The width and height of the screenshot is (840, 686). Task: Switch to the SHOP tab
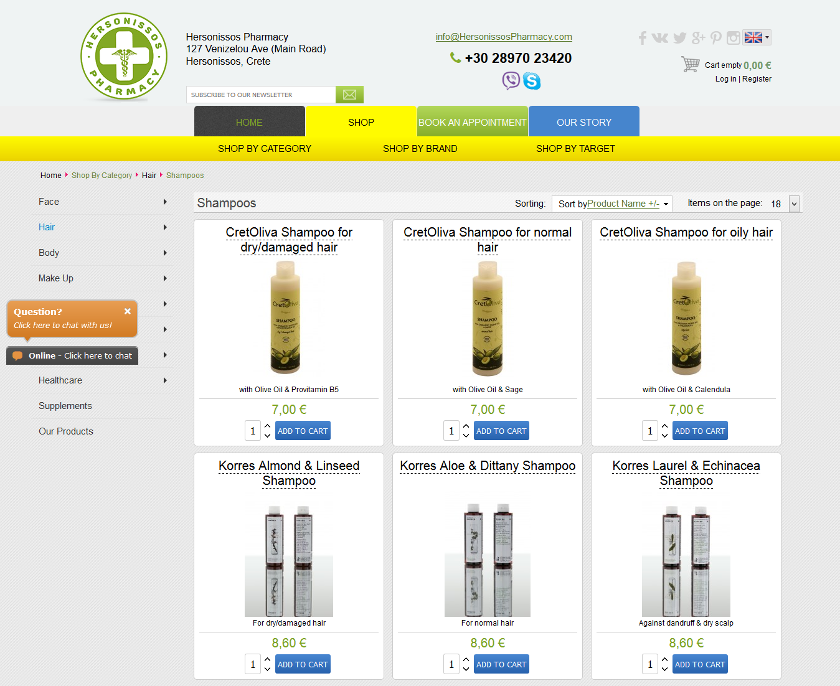[361, 122]
